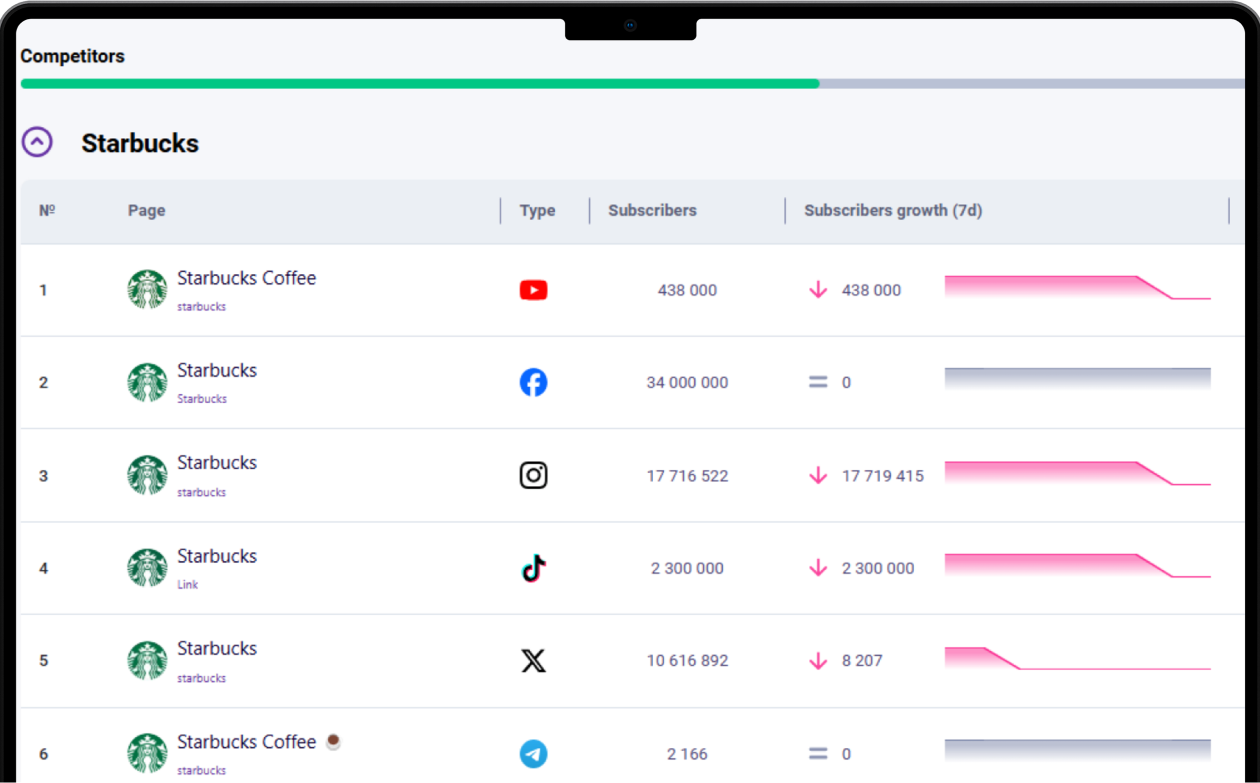Screen dimensions: 1260x783
Task: Click the Competitors progress bar
Action: pos(632,84)
